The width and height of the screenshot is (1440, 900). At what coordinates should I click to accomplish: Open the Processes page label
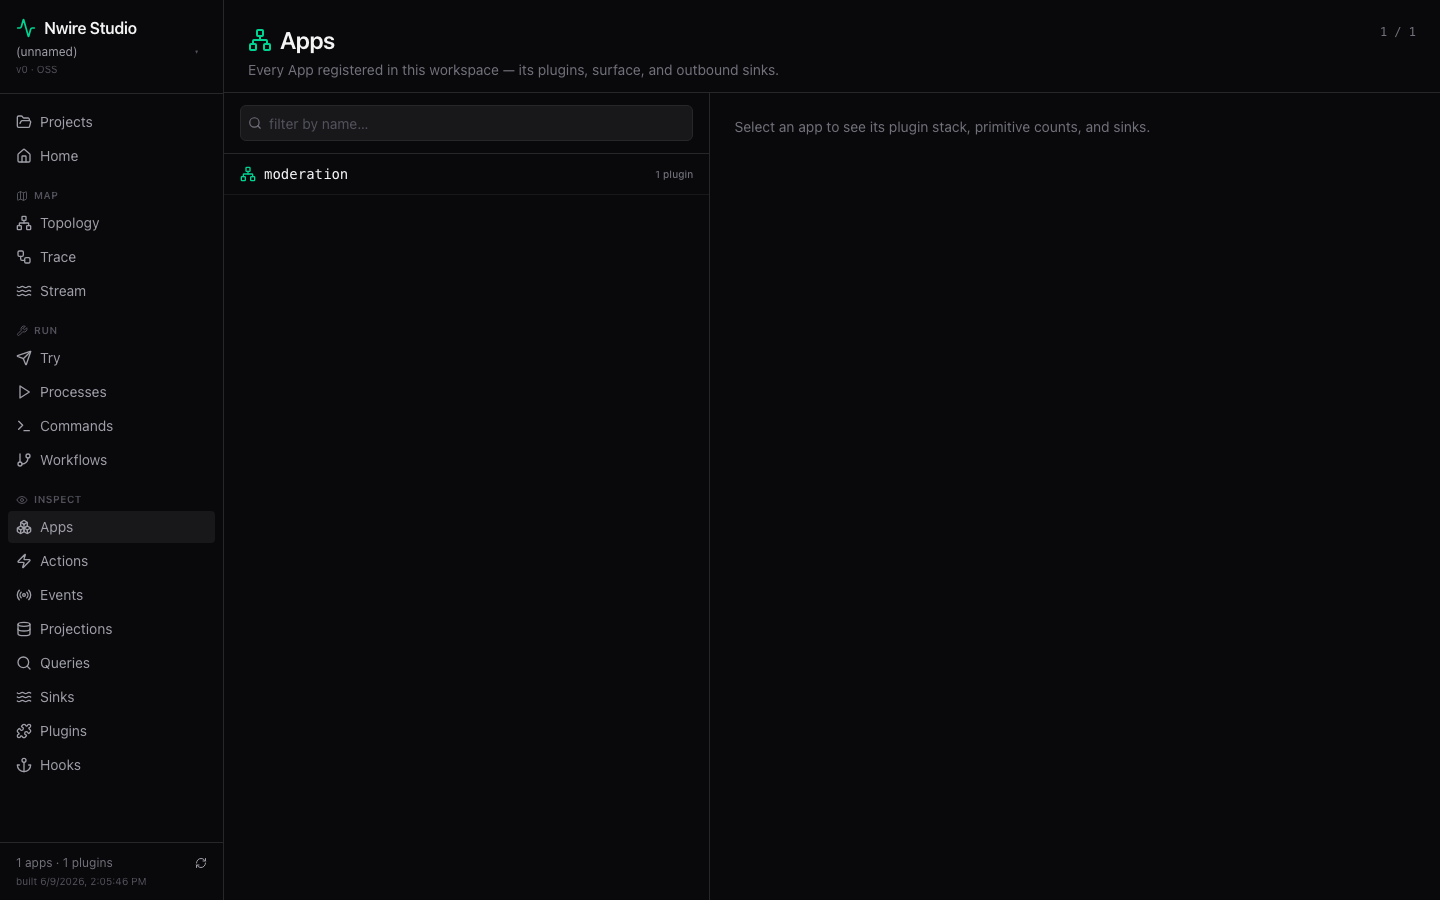pos(73,392)
